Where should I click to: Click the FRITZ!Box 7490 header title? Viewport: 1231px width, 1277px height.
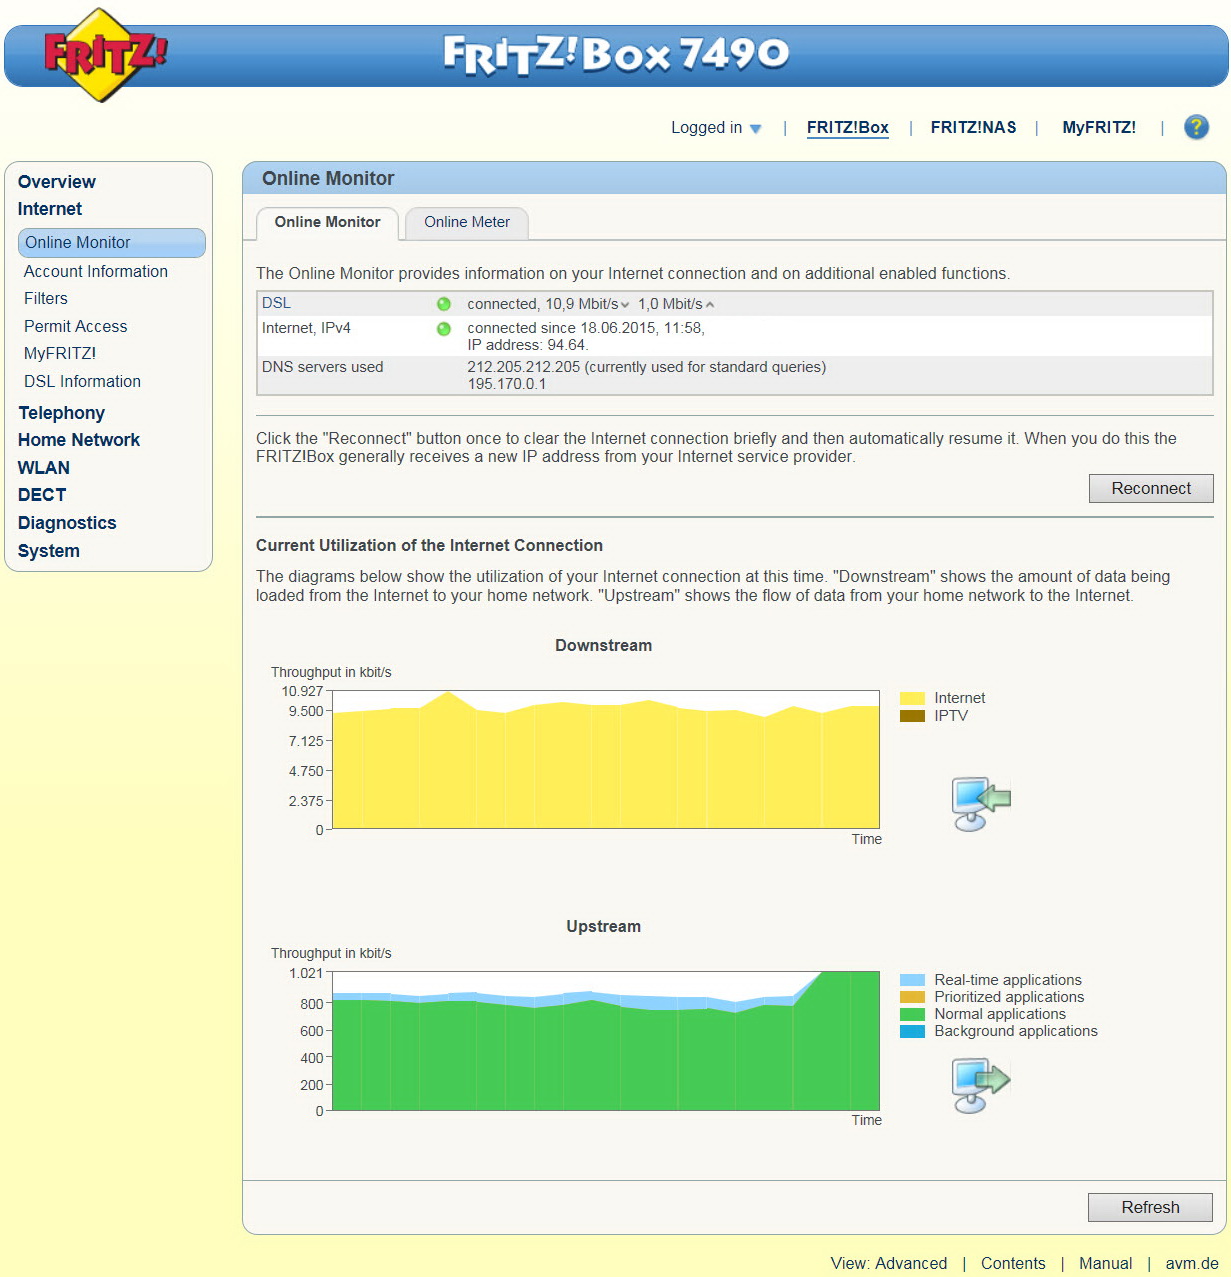(x=616, y=54)
